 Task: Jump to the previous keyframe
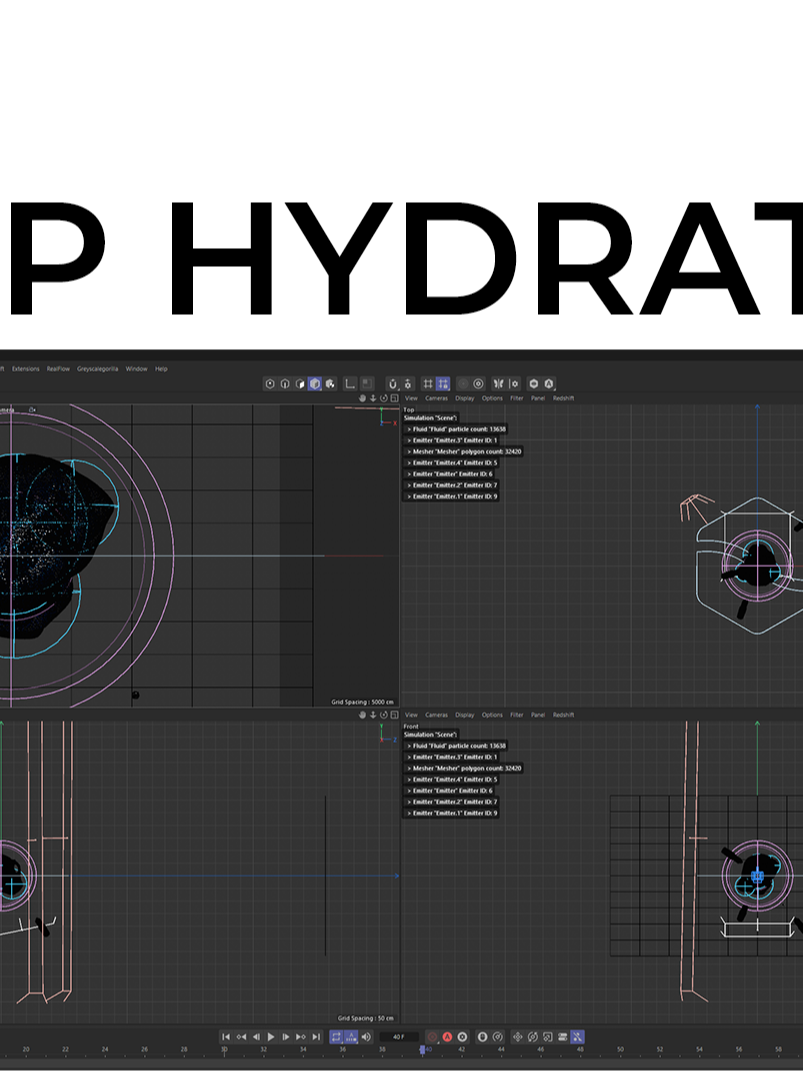[x=241, y=1037]
